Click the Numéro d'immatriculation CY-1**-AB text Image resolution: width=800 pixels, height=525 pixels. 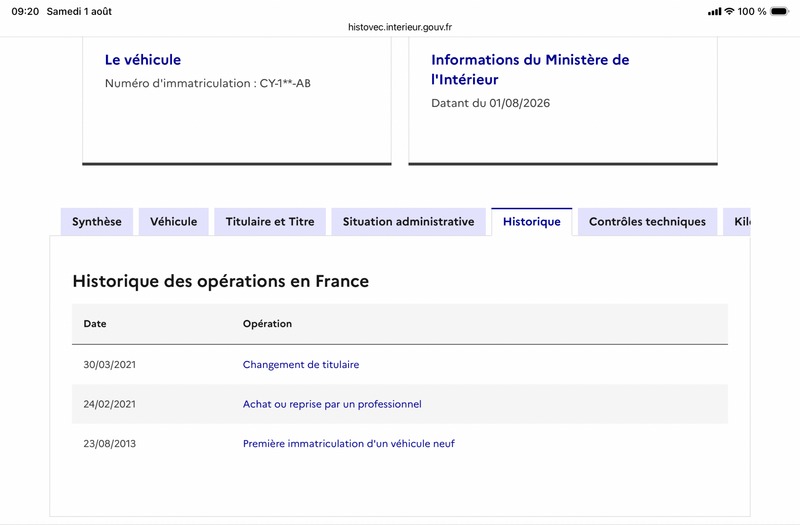[208, 83]
